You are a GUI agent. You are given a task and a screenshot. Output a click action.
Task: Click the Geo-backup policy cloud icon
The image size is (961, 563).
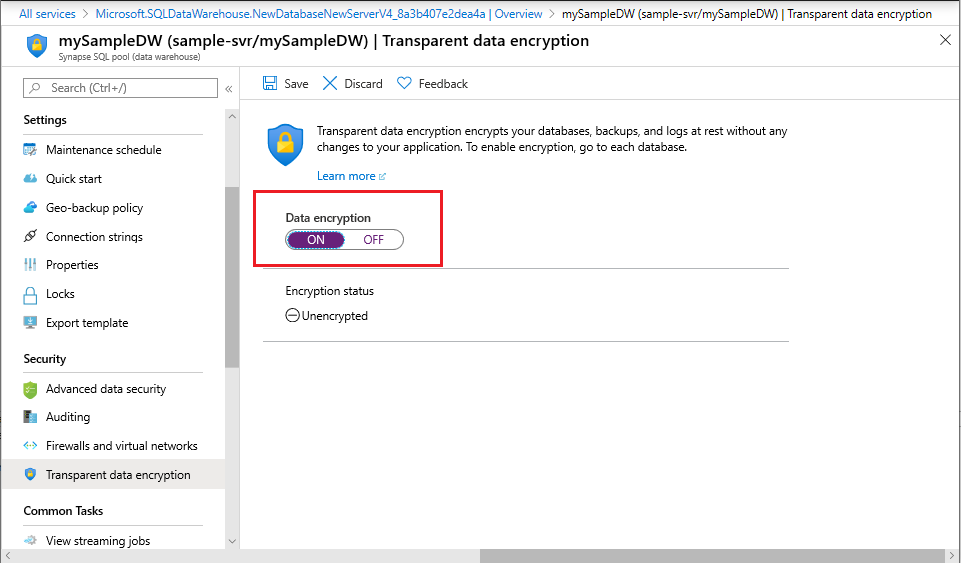pos(30,208)
